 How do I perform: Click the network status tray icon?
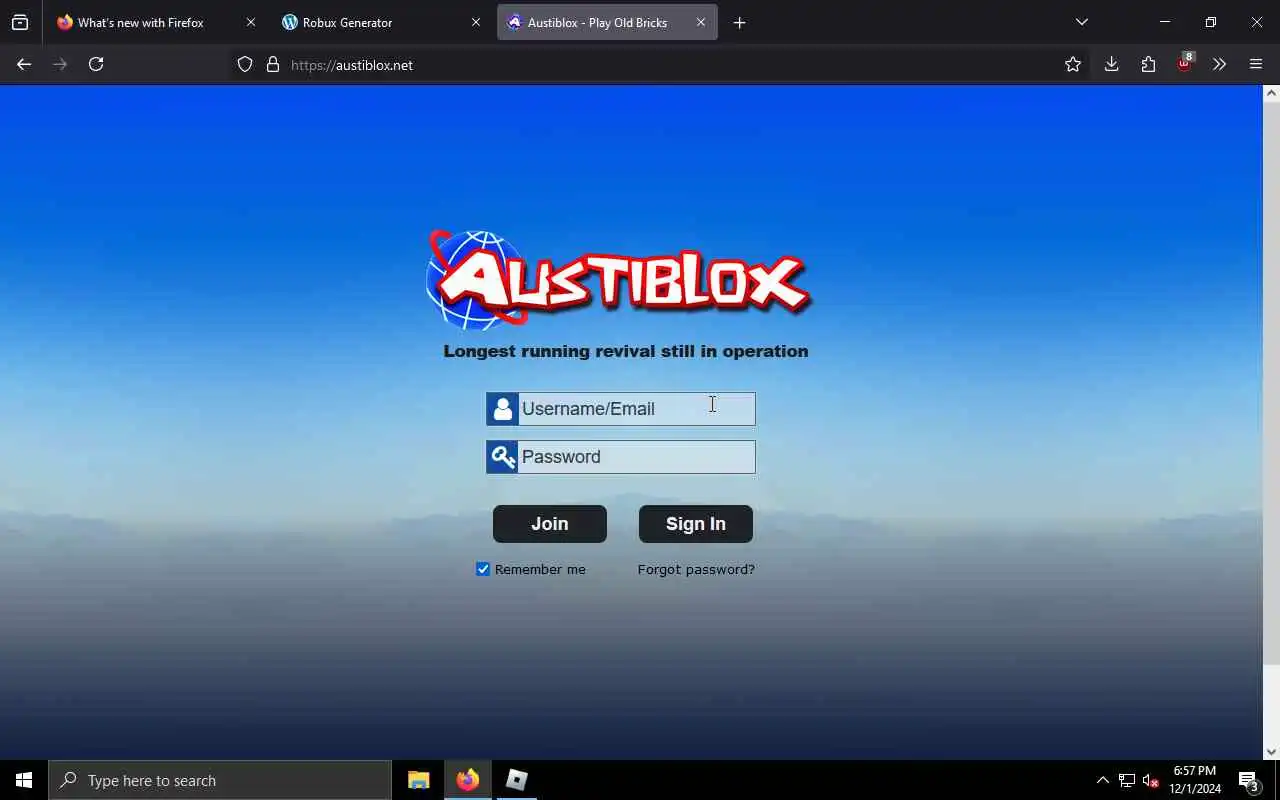click(1126, 780)
